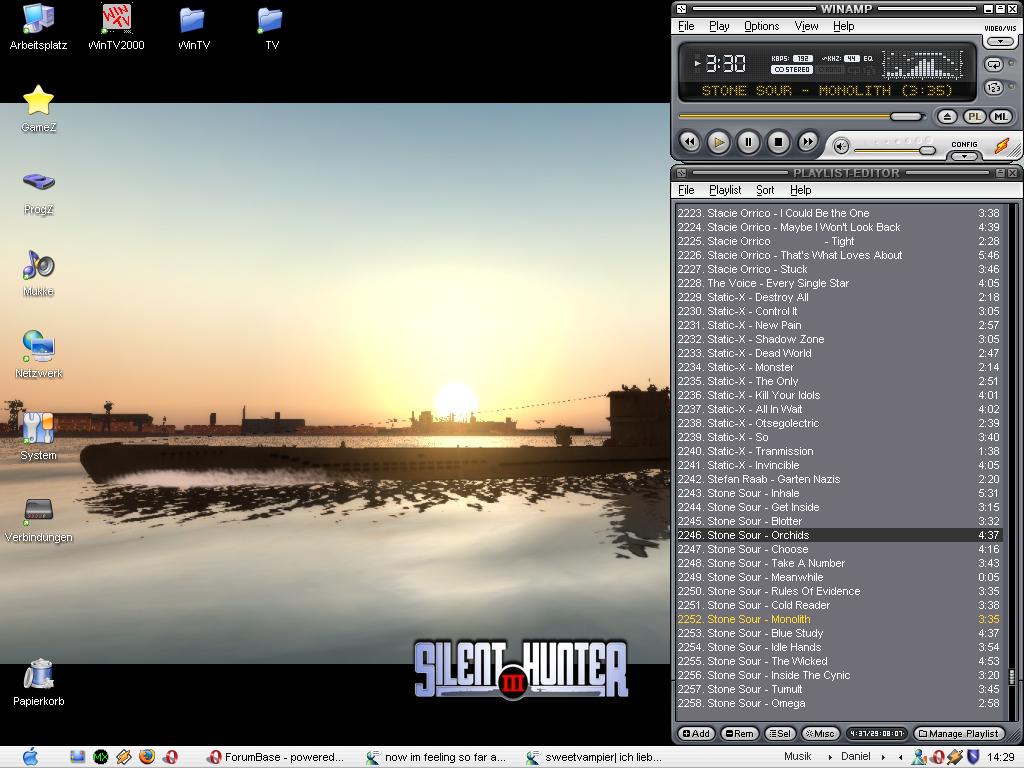
Task: Select track 2258 Stone Sour - Omega
Action: [839, 703]
